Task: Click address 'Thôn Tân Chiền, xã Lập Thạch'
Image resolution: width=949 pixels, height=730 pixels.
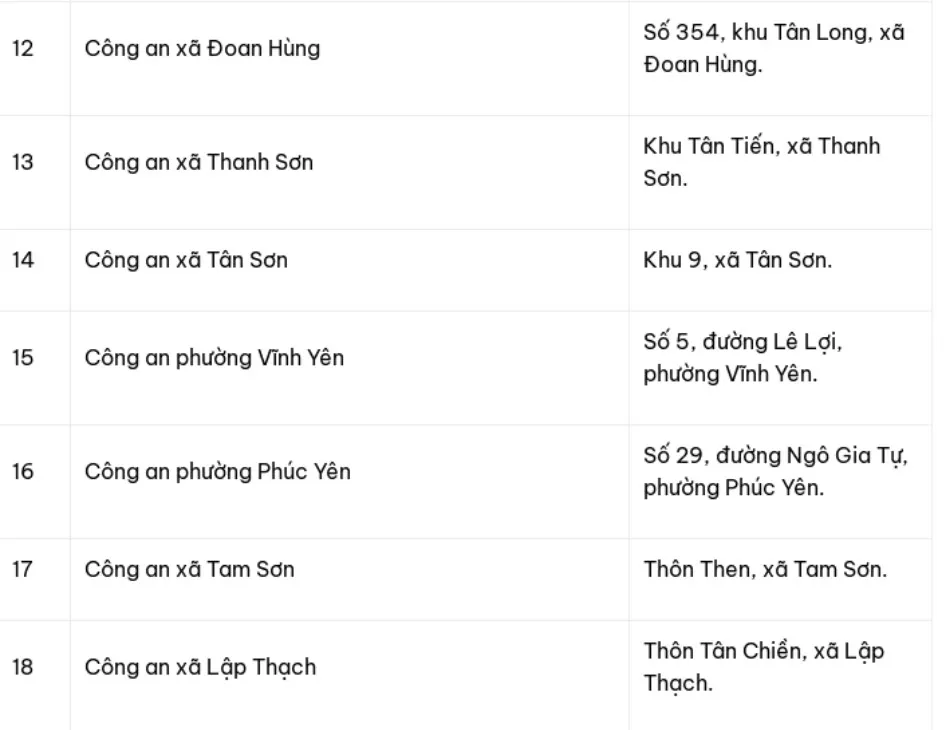Action: (x=764, y=667)
